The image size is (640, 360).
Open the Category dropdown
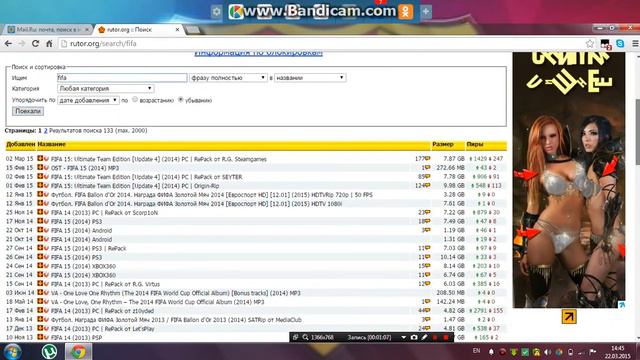coord(105,89)
